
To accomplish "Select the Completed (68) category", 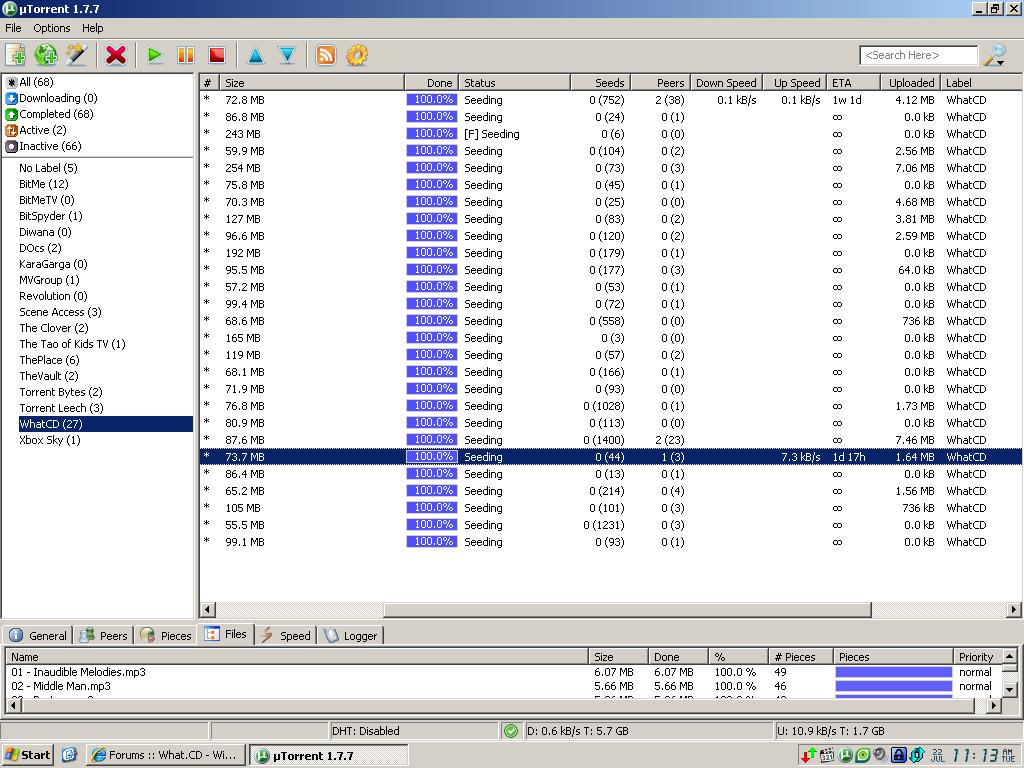I will pyautogui.click(x=50, y=114).
